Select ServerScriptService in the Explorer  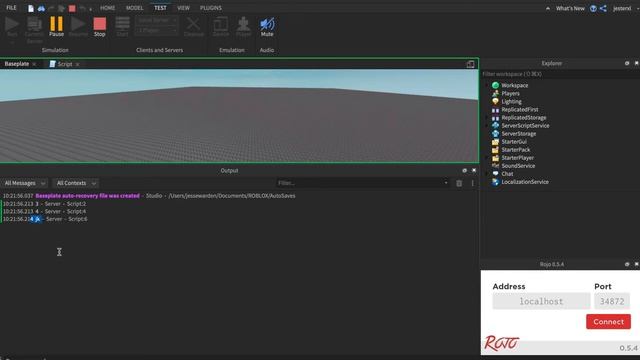(525, 126)
